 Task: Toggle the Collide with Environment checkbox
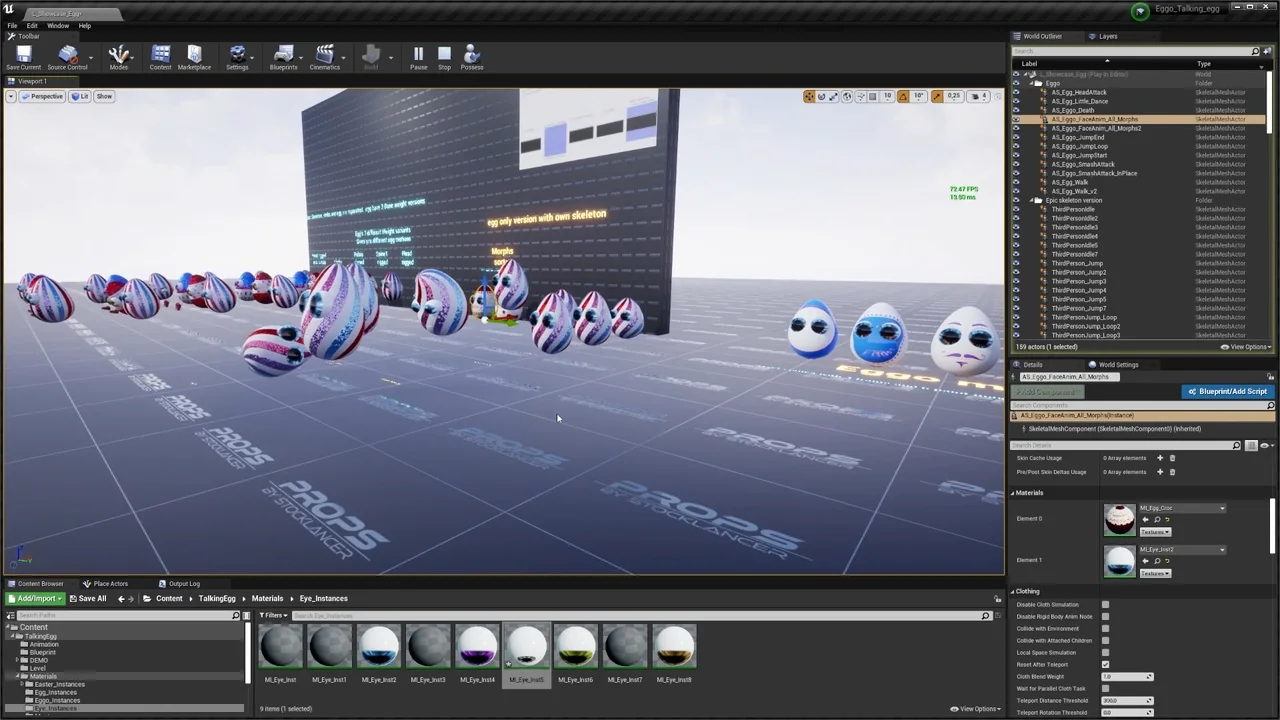click(1105, 629)
